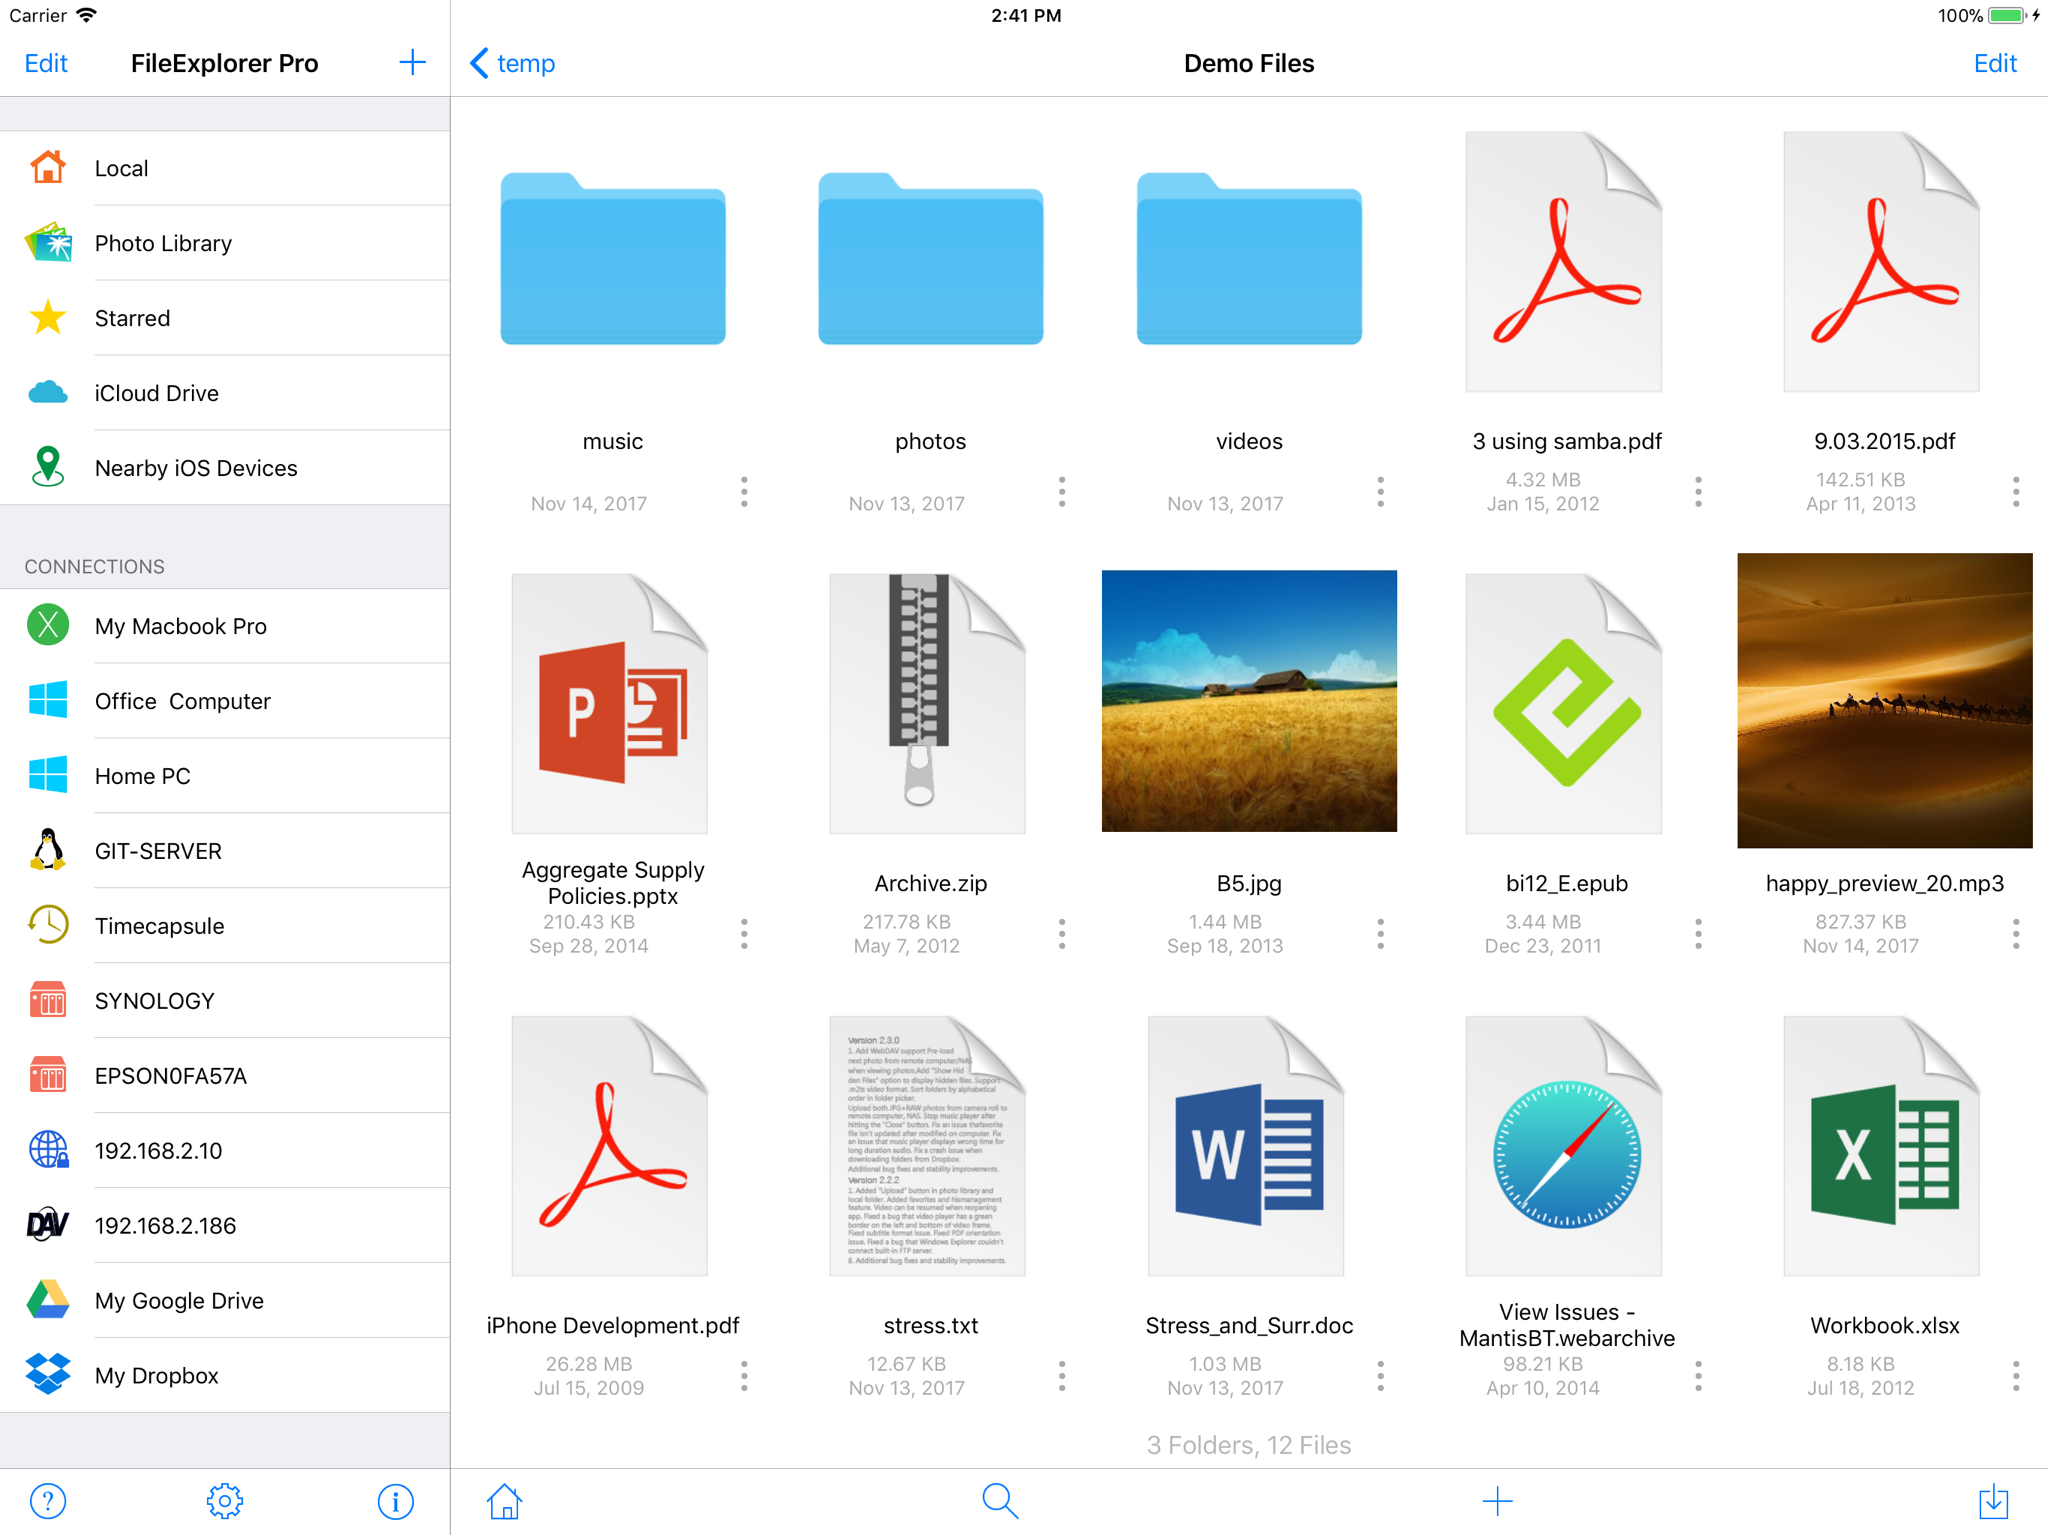Open iPhone Development.pdf
2048x1535 pixels.
click(x=610, y=1146)
